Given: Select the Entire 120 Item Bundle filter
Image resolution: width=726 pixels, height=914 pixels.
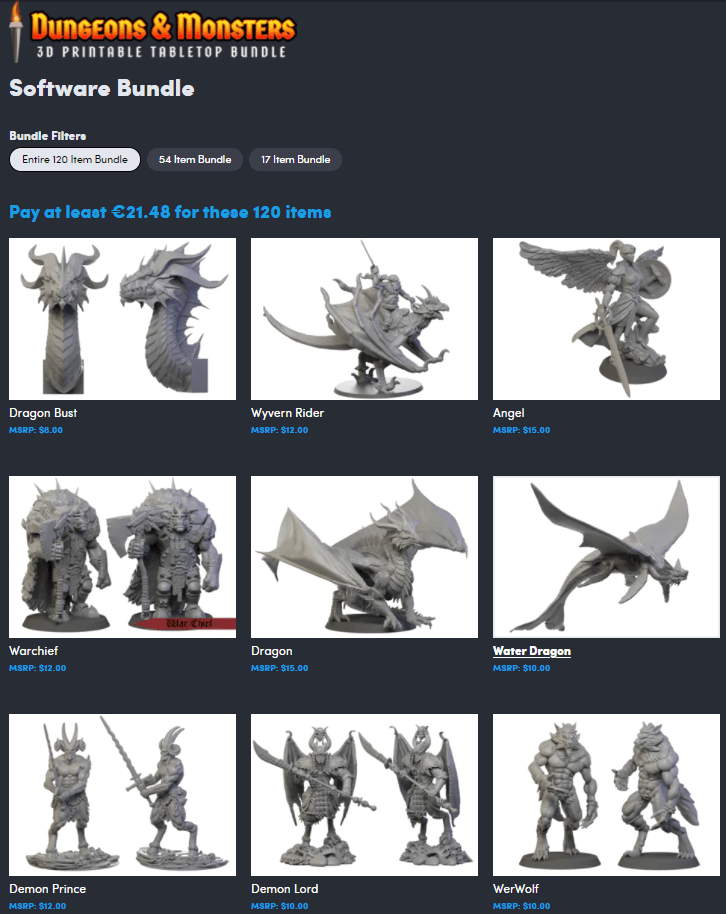Looking at the screenshot, I should 75,160.
